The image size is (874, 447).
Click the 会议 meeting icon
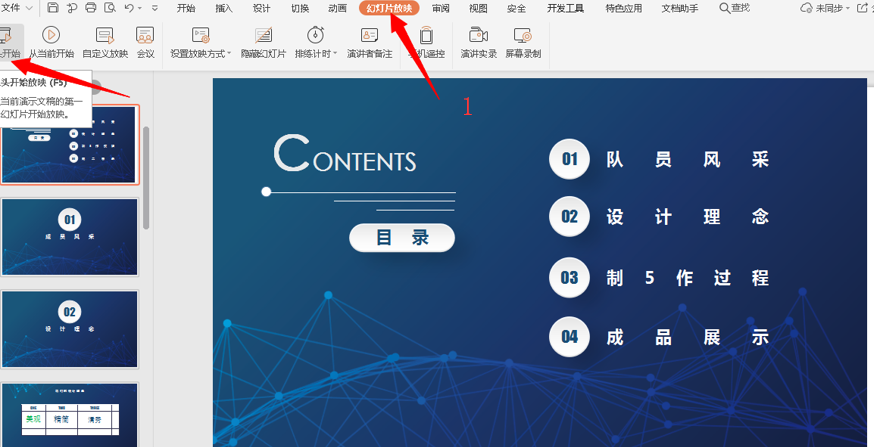(x=145, y=35)
